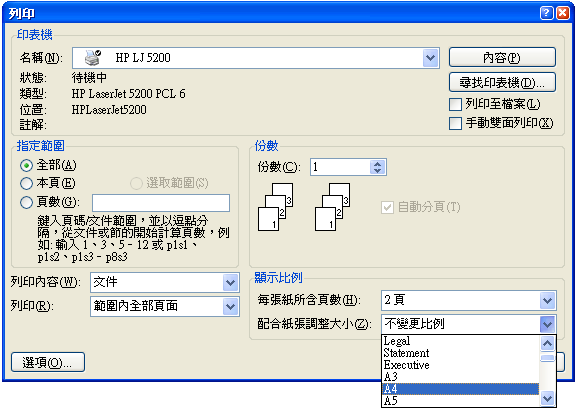The image size is (576, 410).
Task: Choose A5 from the paper size list
Action: [x=461, y=400]
